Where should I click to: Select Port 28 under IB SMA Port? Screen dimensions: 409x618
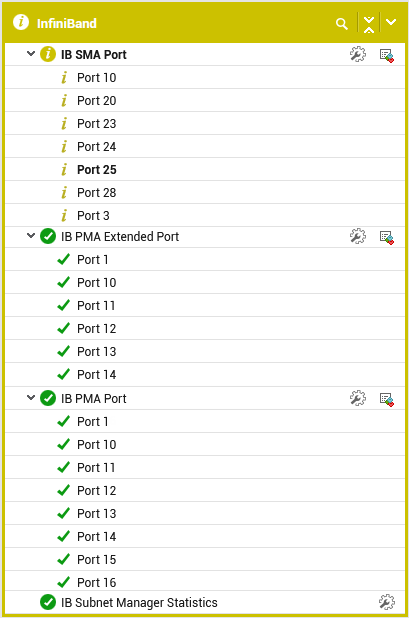pos(97,193)
